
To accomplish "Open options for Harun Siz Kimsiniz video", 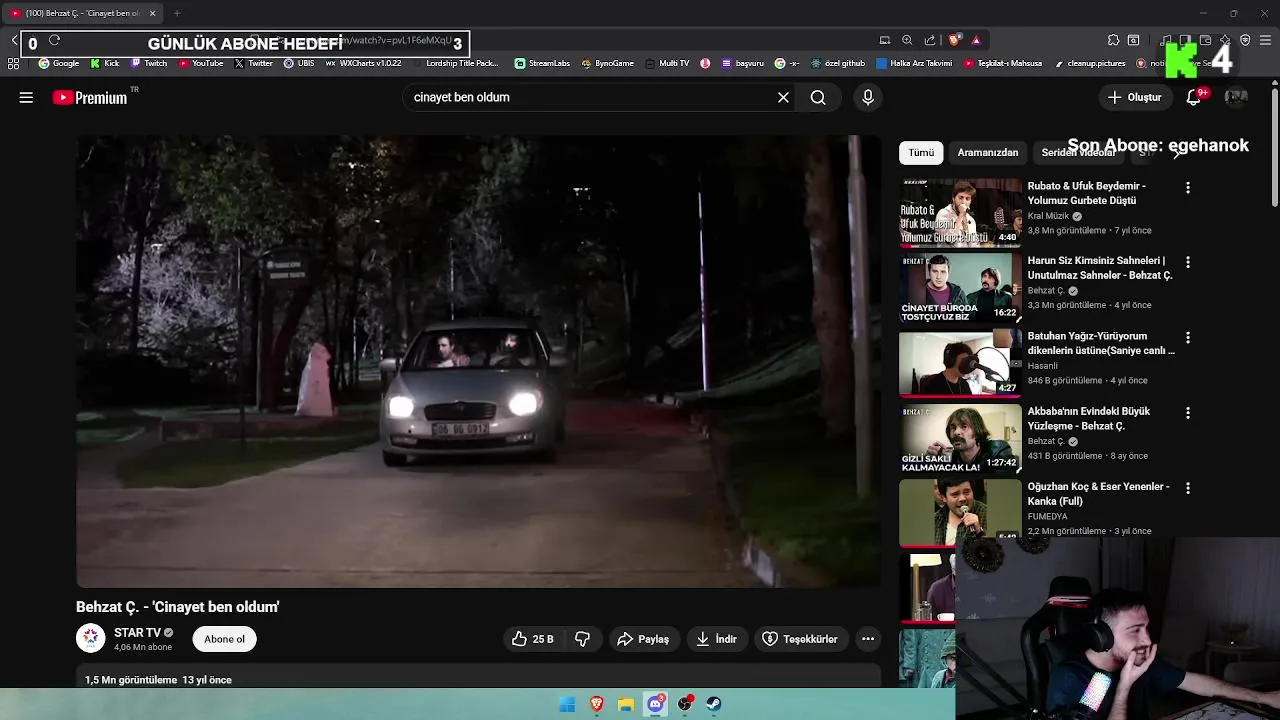I will tap(1188, 262).
